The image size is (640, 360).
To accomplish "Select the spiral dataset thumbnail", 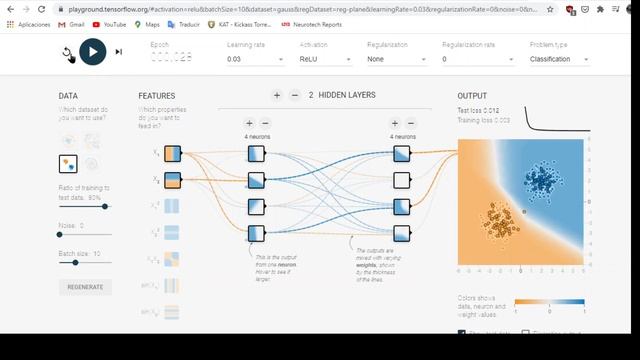I will click(92, 164).
